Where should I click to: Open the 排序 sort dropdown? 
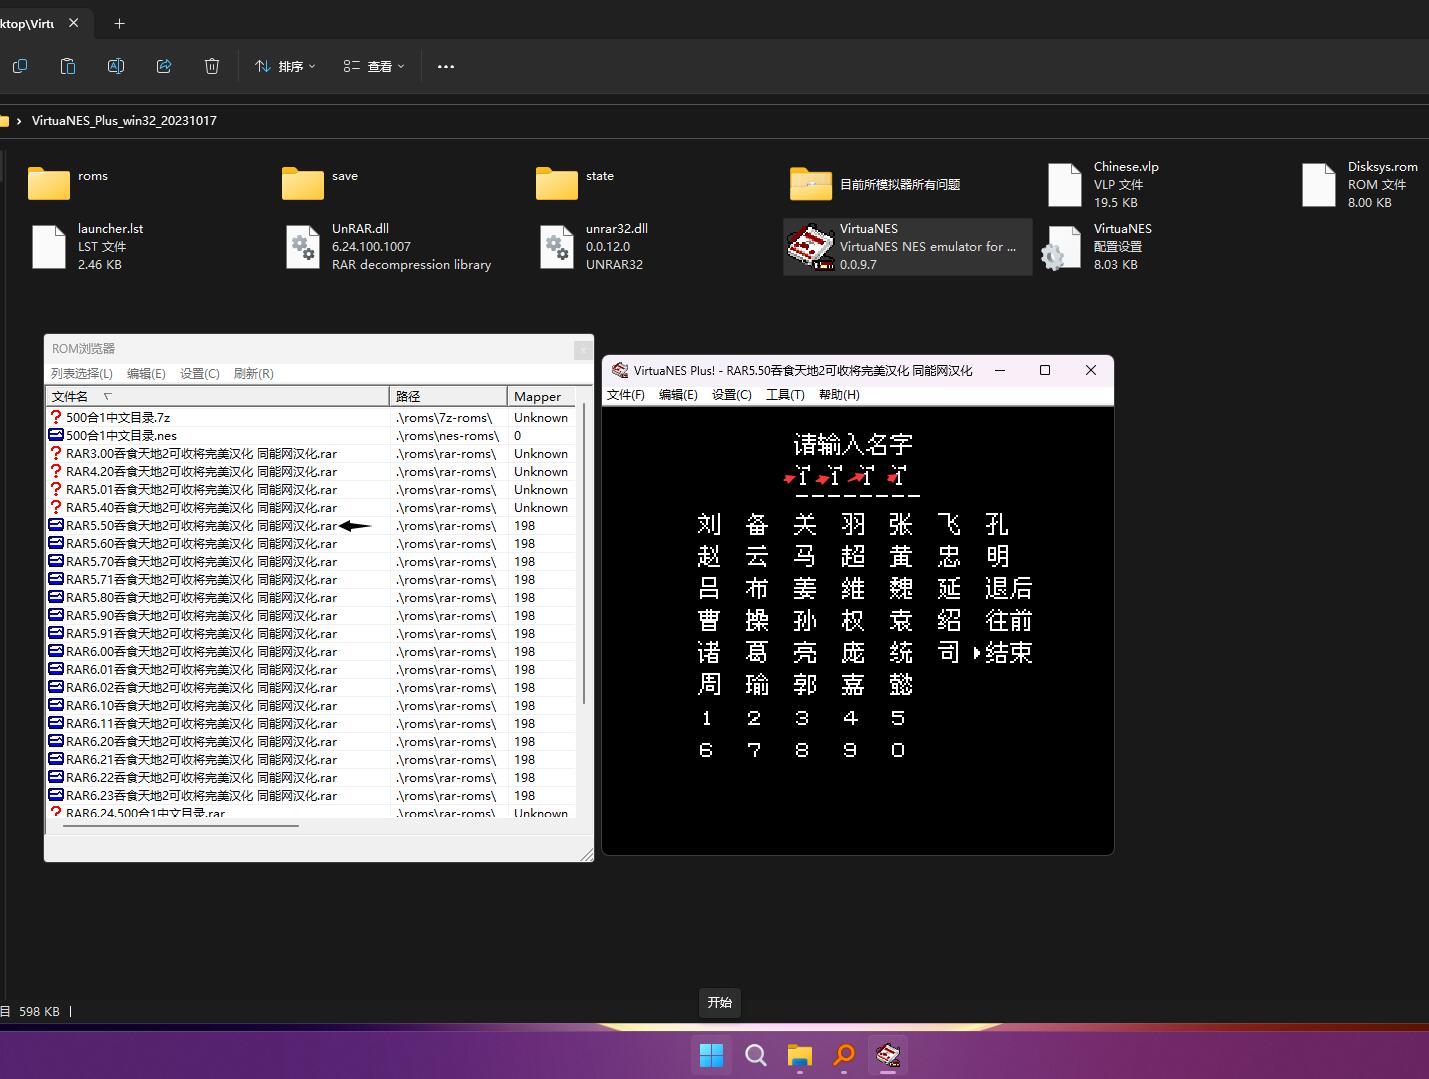tap(285, 66)
